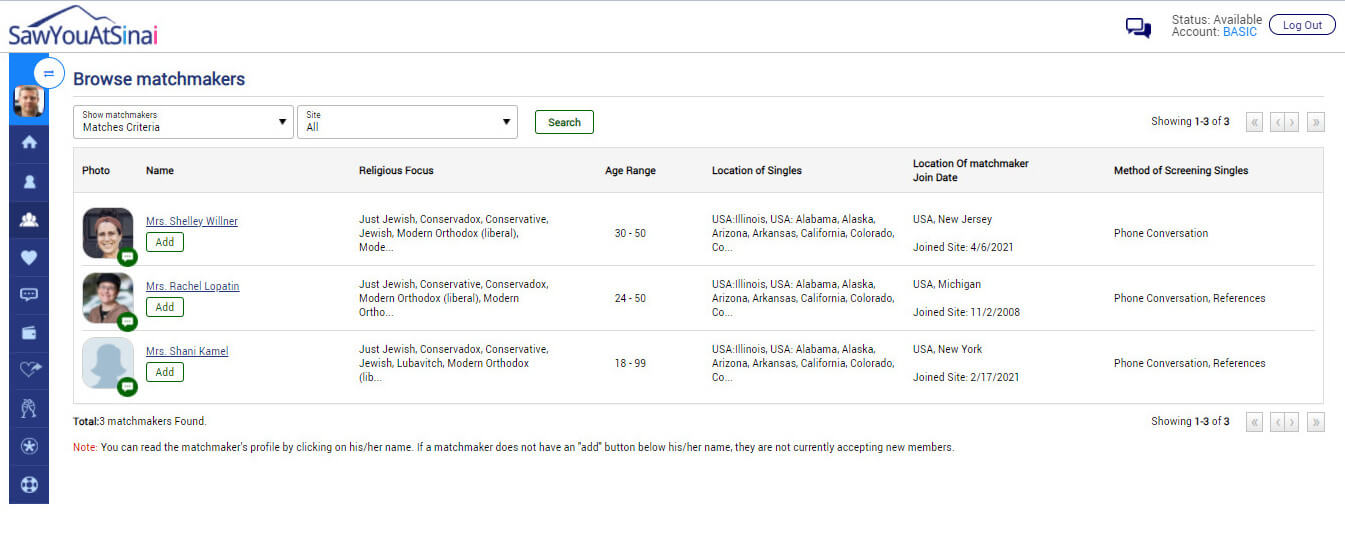Open the champagne glasses sidebar icon
Screen dimensions: 1345x551
tap(29, 408)
